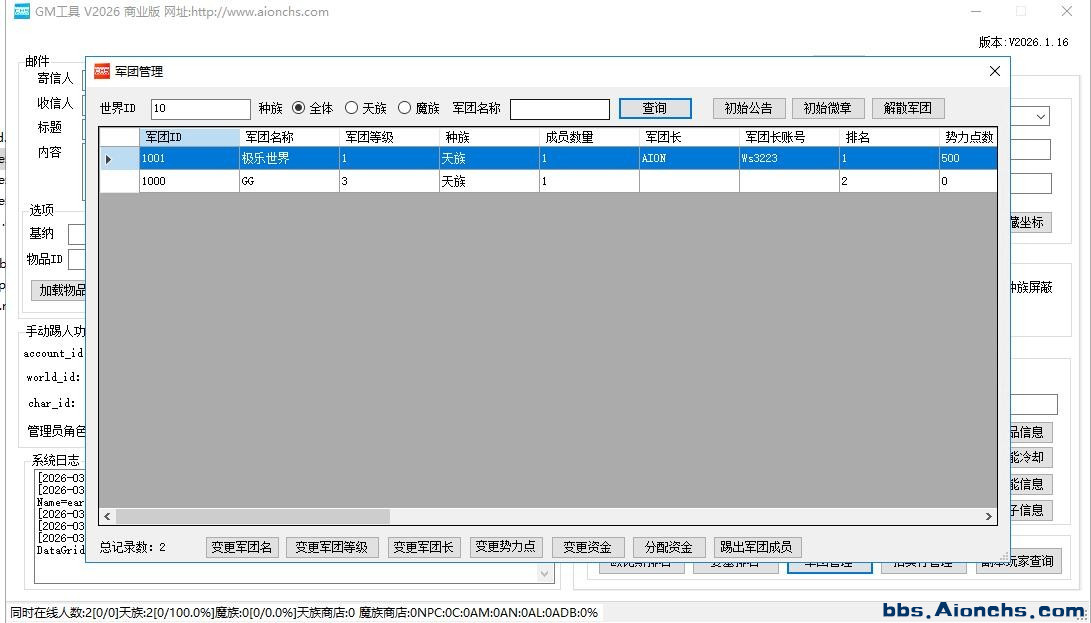The image size is (1091, 623).
Task: Click the row selector arrow for legion 1001
Action: click(x=109, y=159)
